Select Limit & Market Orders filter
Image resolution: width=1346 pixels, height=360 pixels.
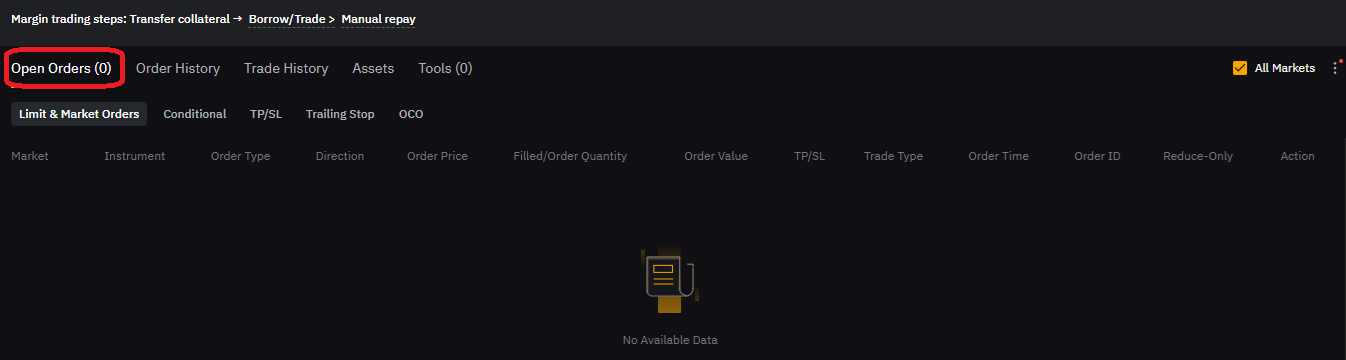[79, 114]
